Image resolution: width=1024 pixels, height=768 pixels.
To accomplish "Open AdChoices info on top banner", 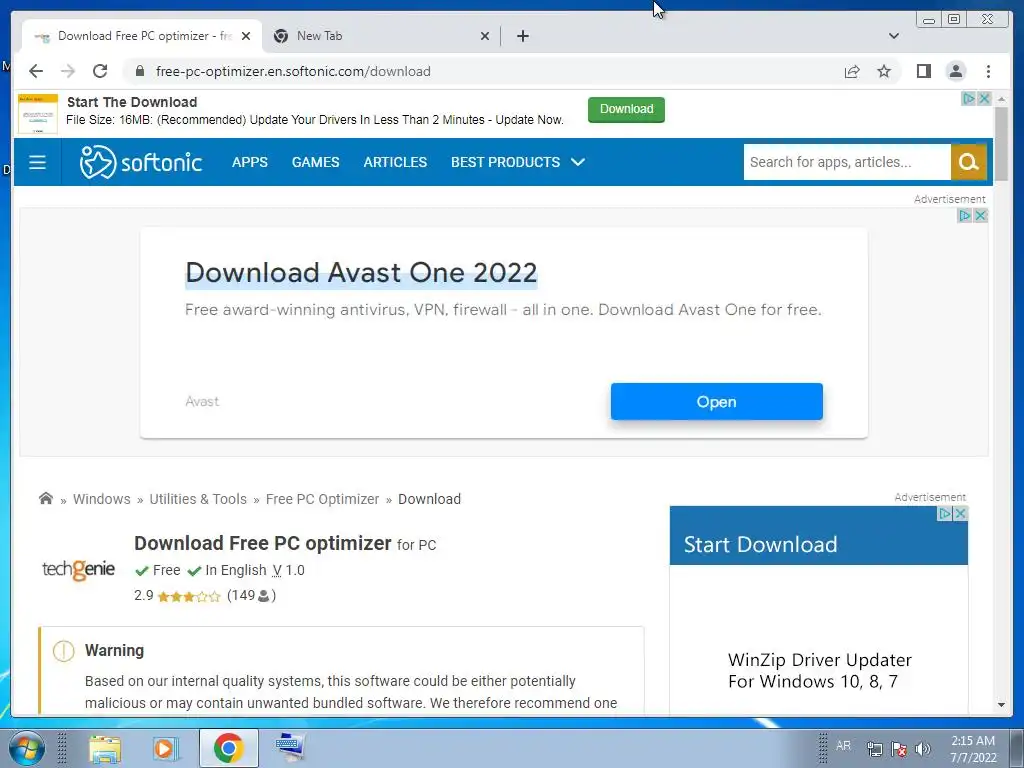I will 969,99.
